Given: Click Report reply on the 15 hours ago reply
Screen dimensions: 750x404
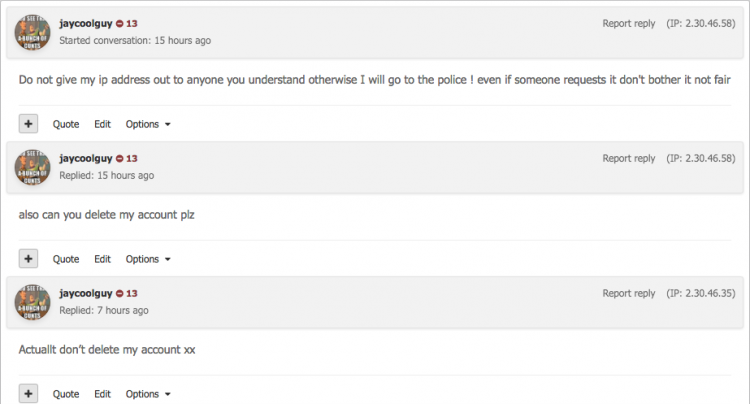Looking at the screenshot, I should (629, 158).
